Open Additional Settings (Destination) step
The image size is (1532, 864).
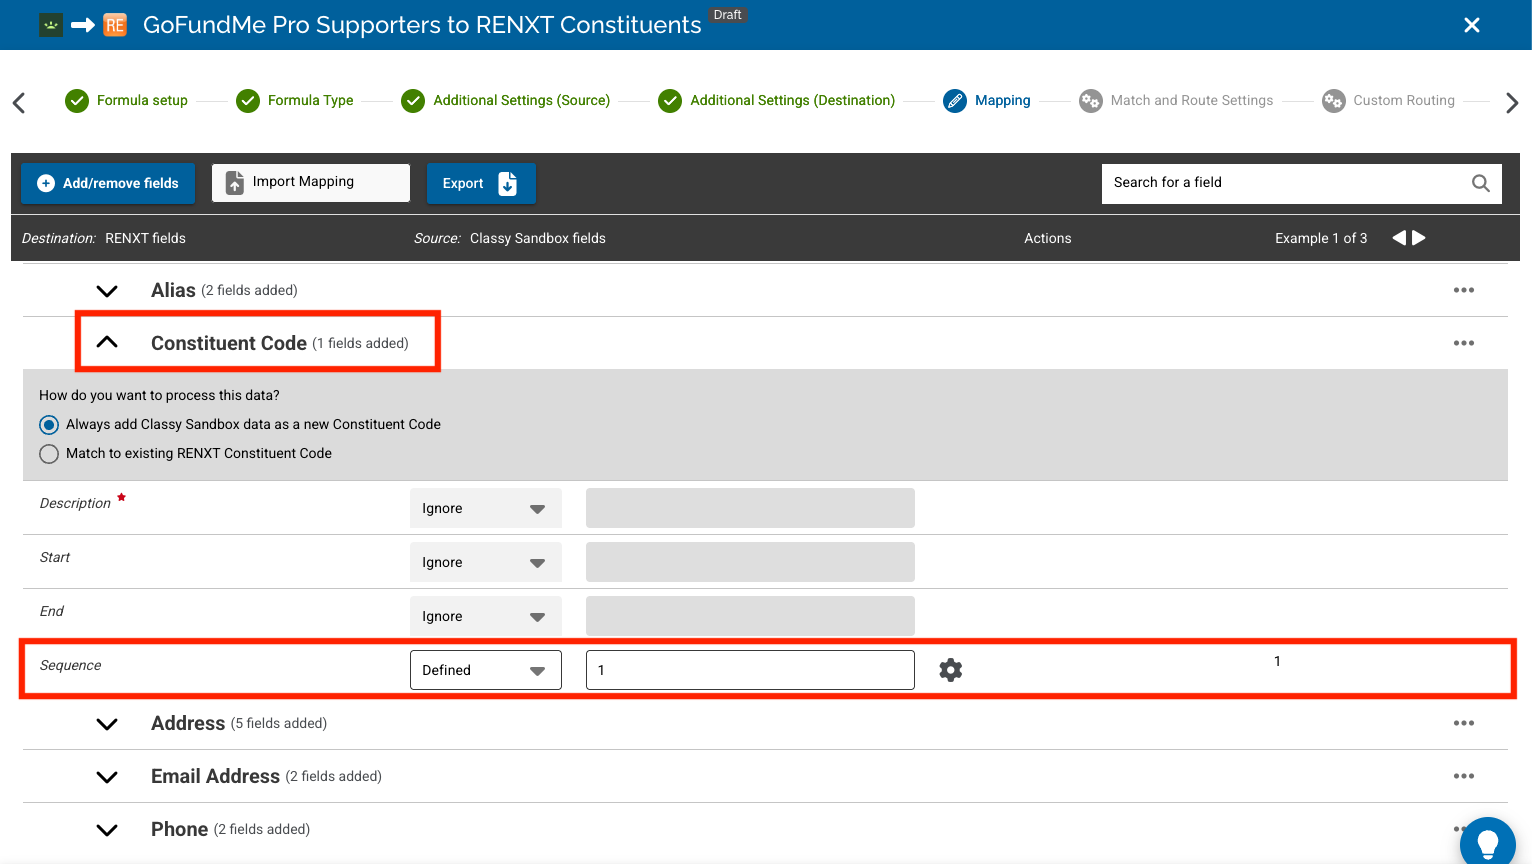coord(777,101)
